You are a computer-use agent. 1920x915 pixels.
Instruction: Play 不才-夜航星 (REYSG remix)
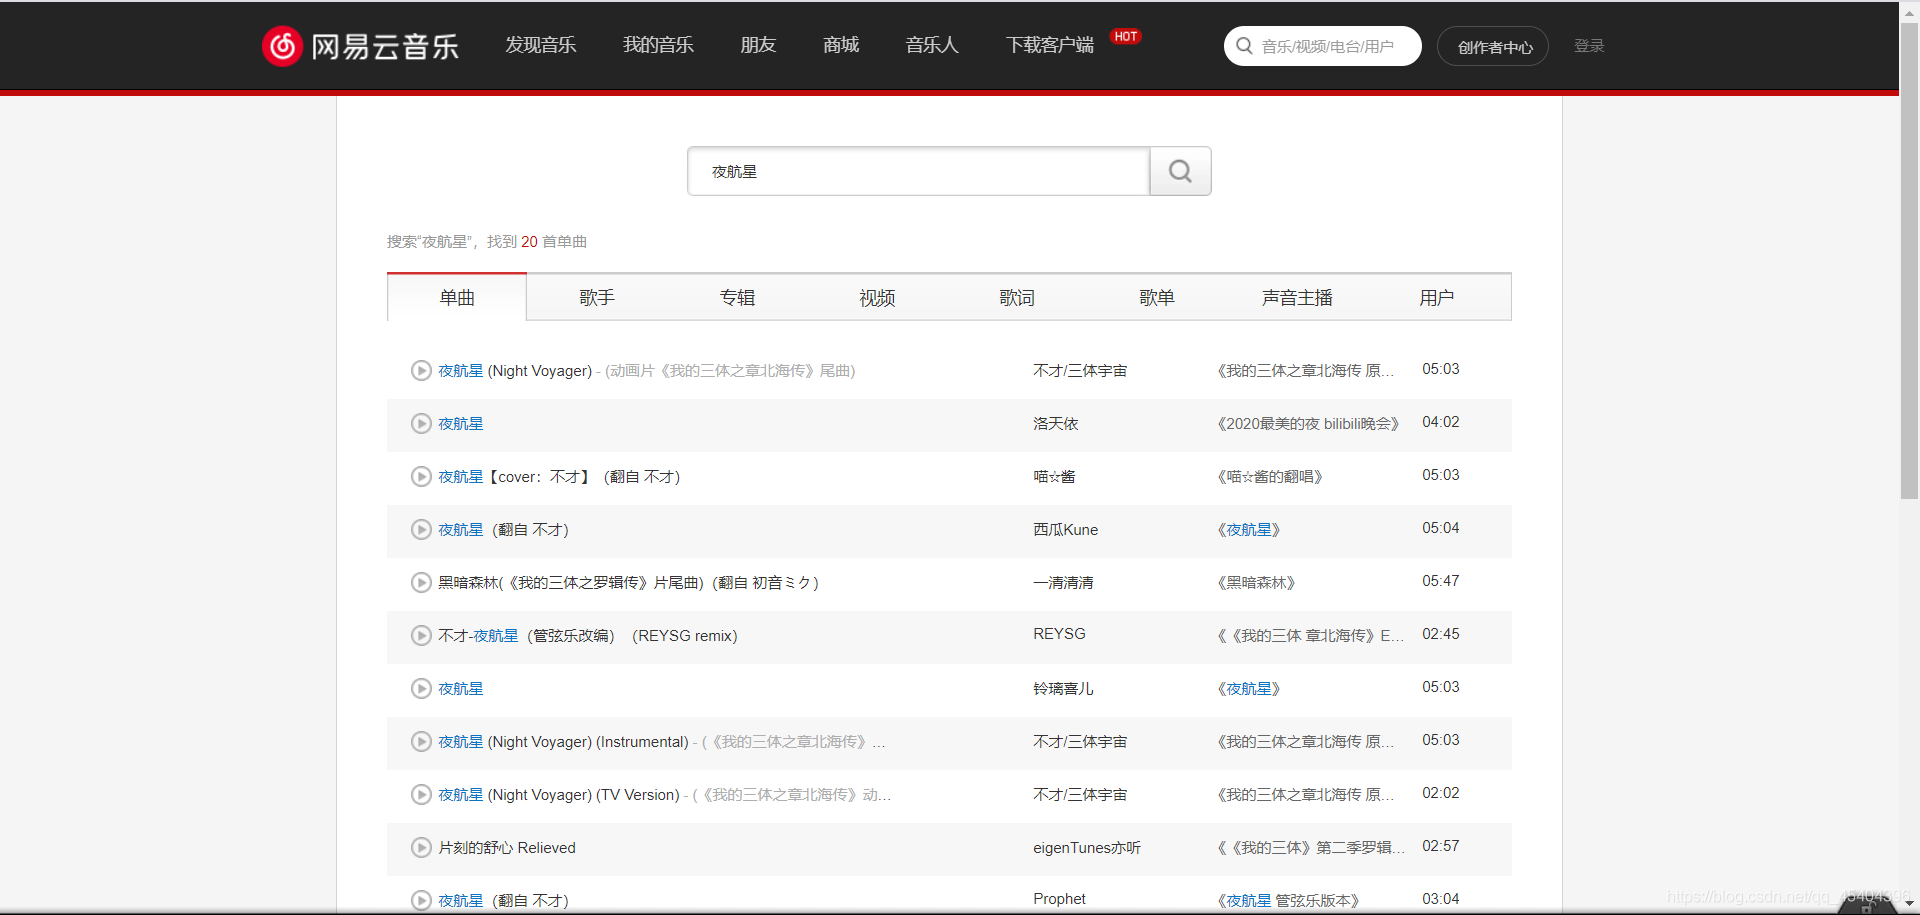421,636
